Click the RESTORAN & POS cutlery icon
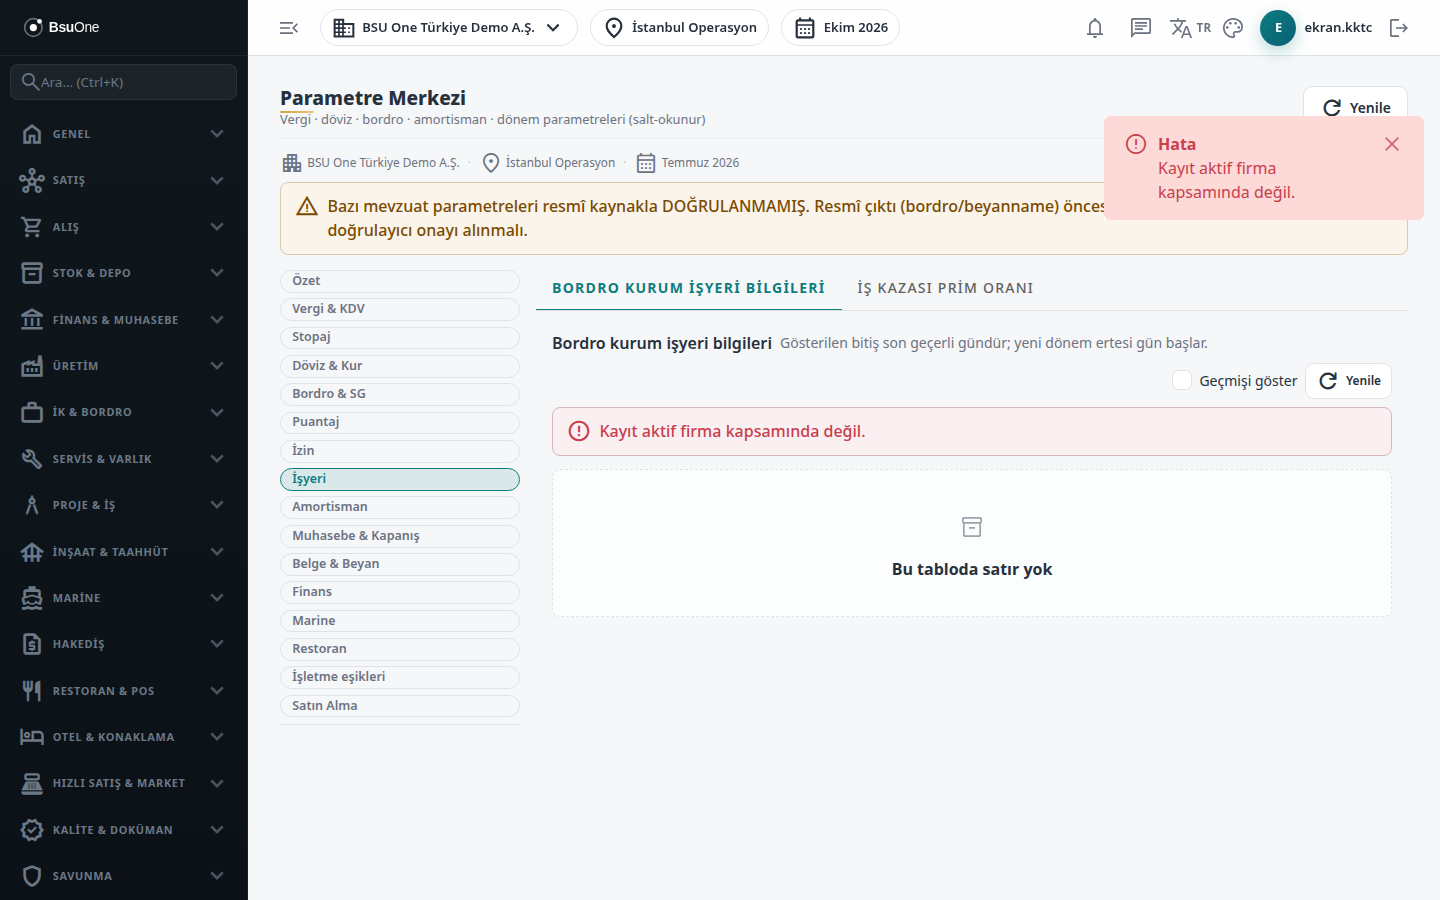Screen dimensions: 1440x900 (32, 691)
